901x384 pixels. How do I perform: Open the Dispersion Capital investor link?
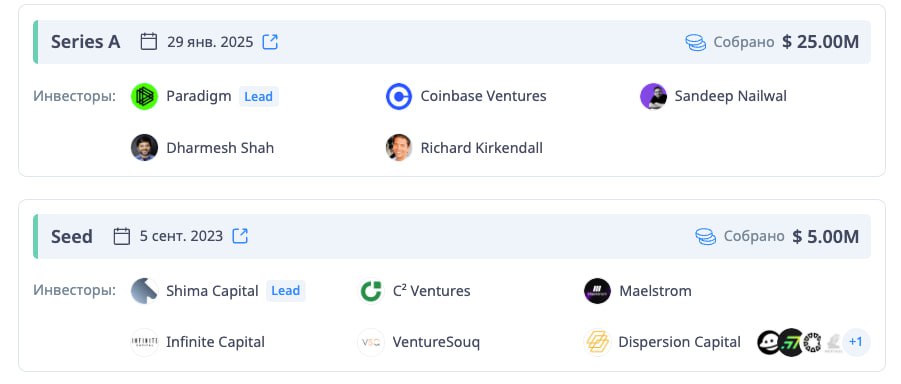[679, 342]
